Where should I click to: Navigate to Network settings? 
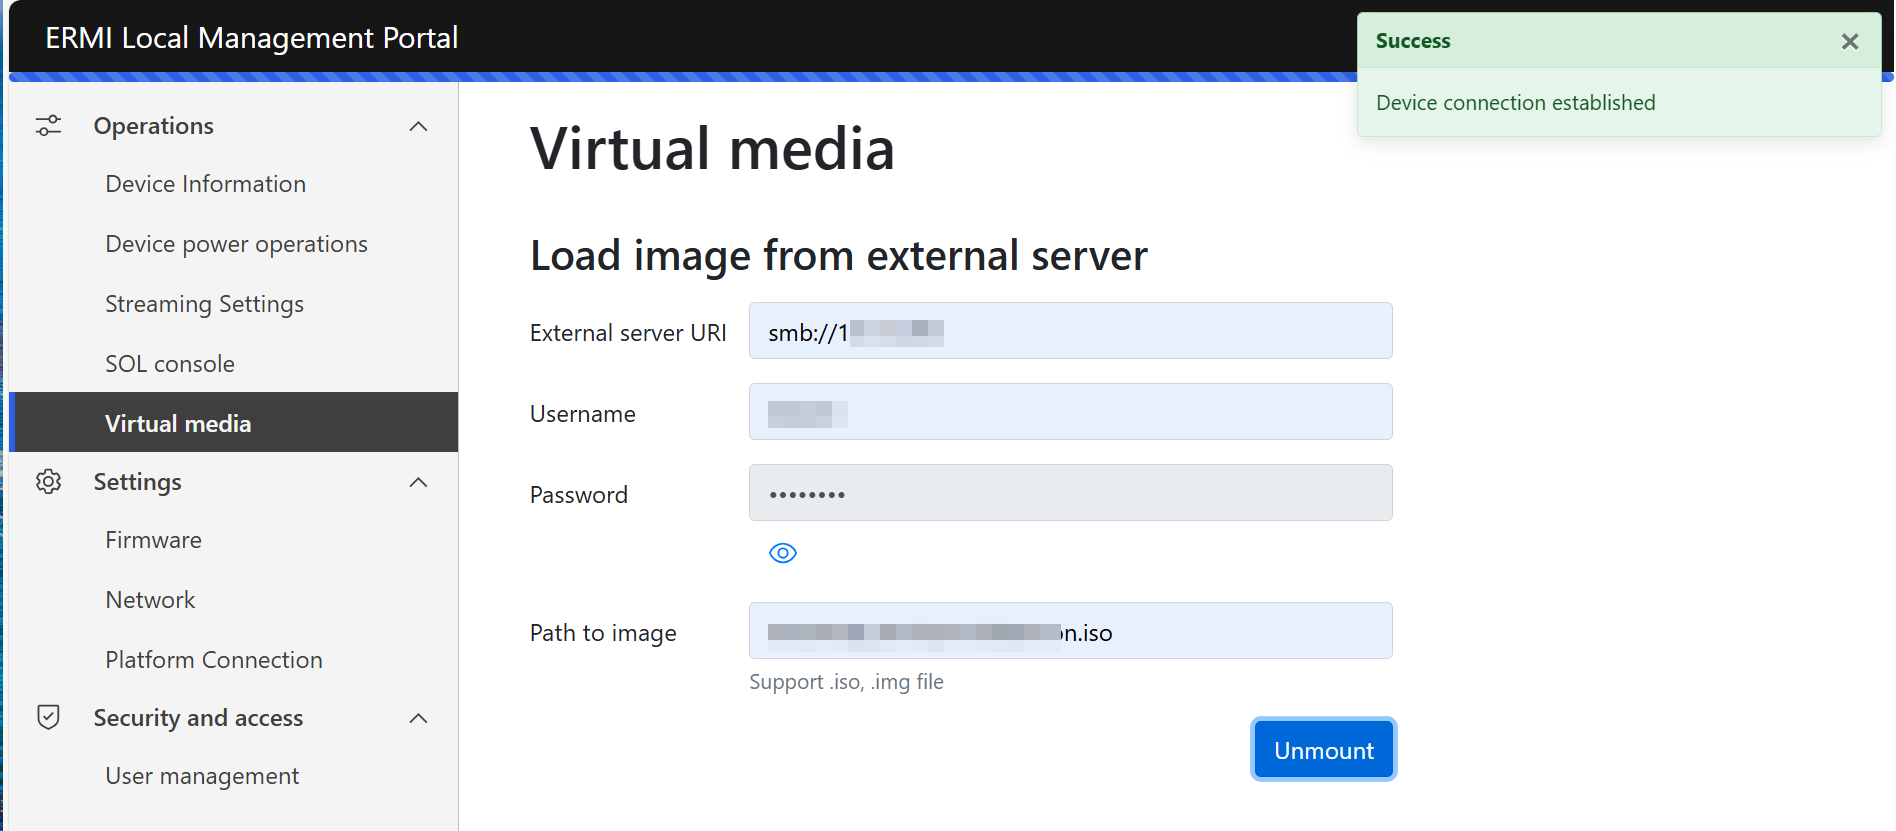coord(150,600)
